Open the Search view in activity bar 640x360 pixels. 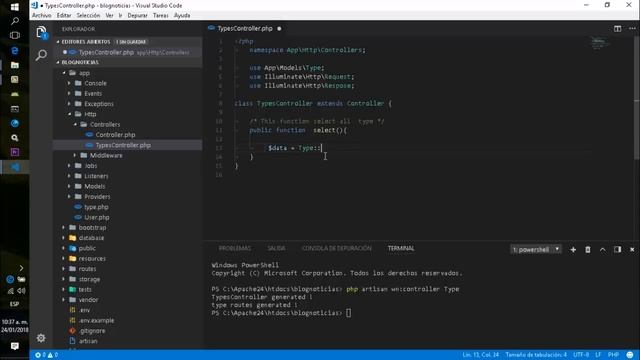41,55
